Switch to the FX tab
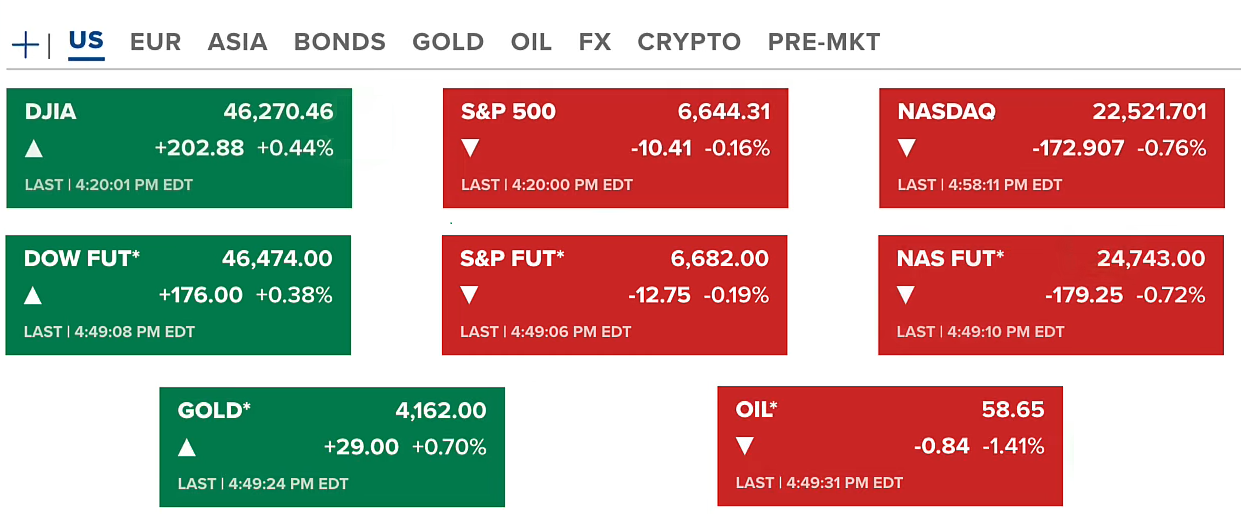 pyautogui.click(x=594, y=42)
